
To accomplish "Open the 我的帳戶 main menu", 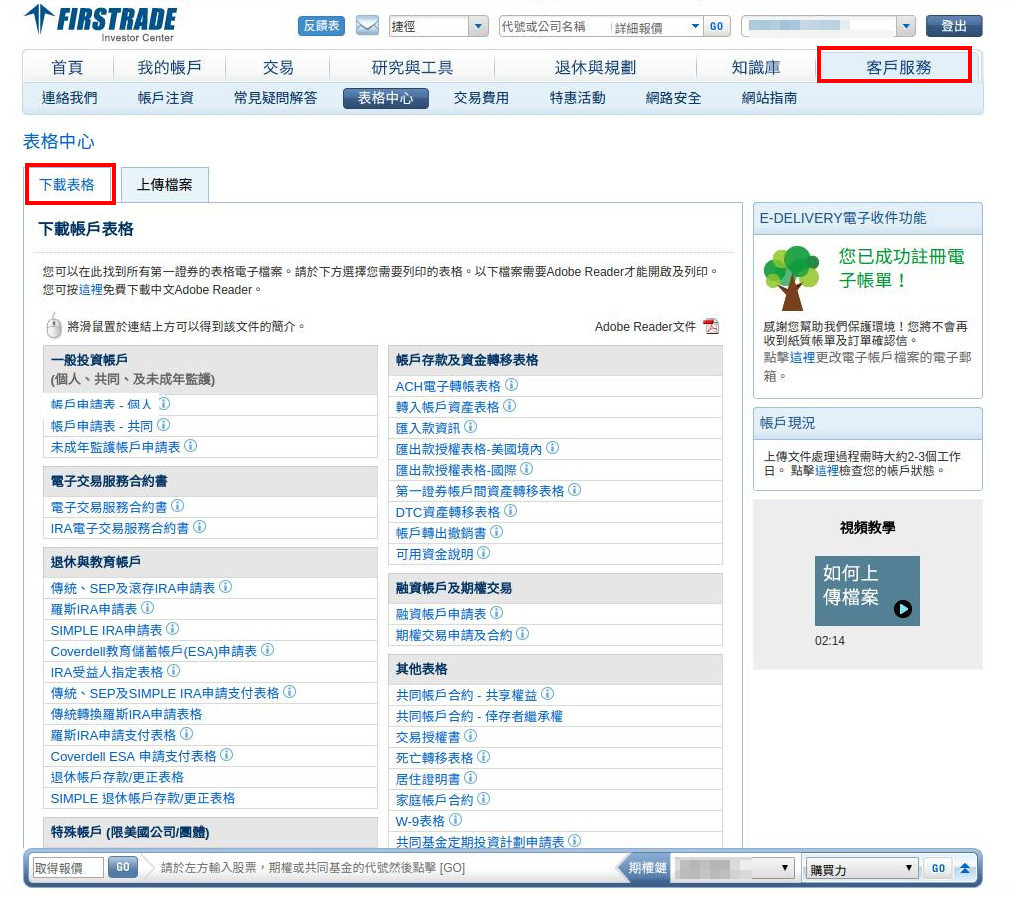I will point(169,67).
